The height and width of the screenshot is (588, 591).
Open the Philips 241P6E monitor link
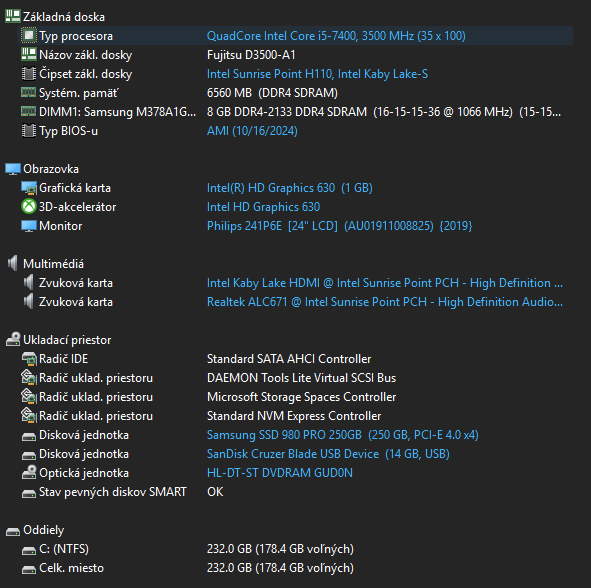pos(339,226)
